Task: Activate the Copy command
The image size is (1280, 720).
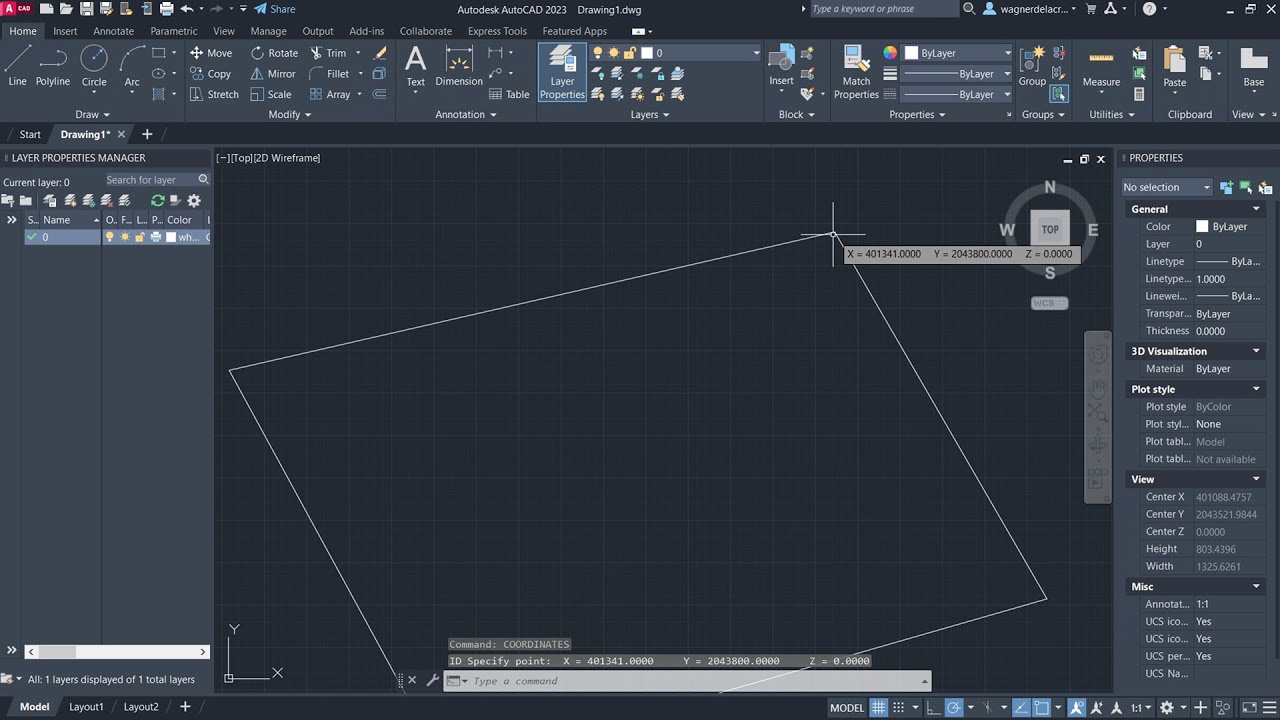Action: (x=211, y=74)
